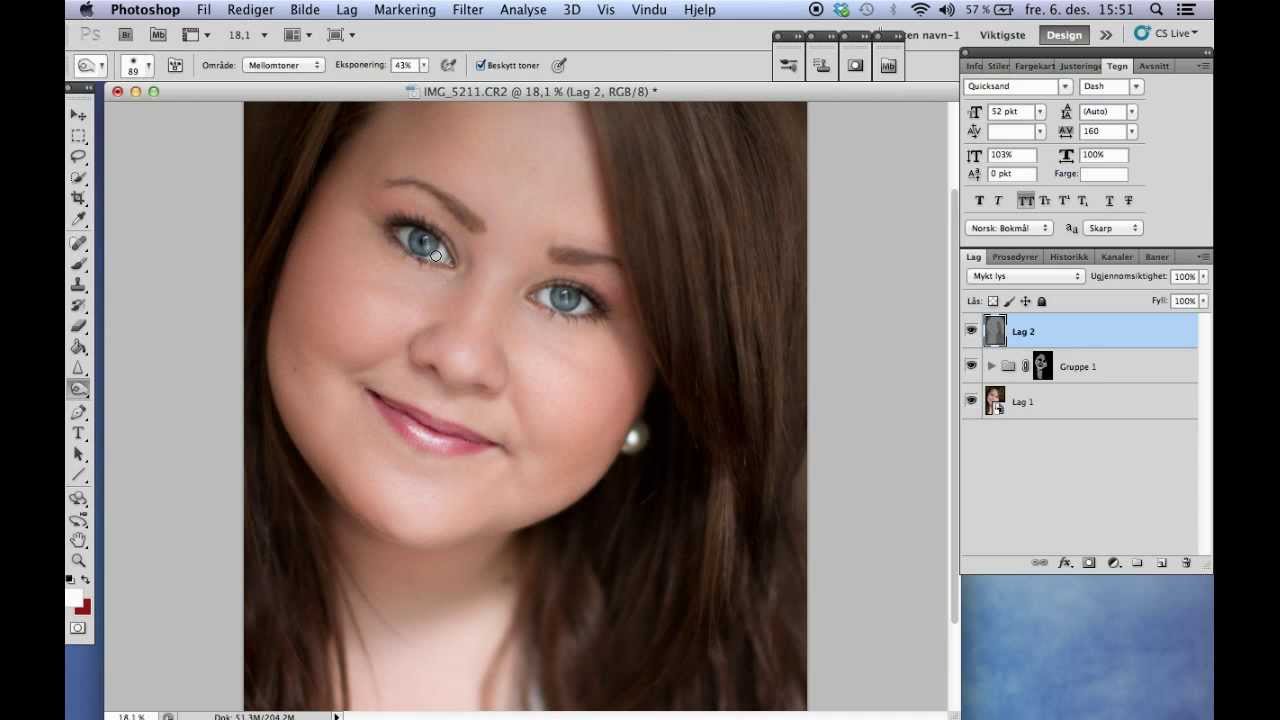Select the Clone Stamp tool
Viewport: 1280px width, 720px height.
[x=78, y=284]
